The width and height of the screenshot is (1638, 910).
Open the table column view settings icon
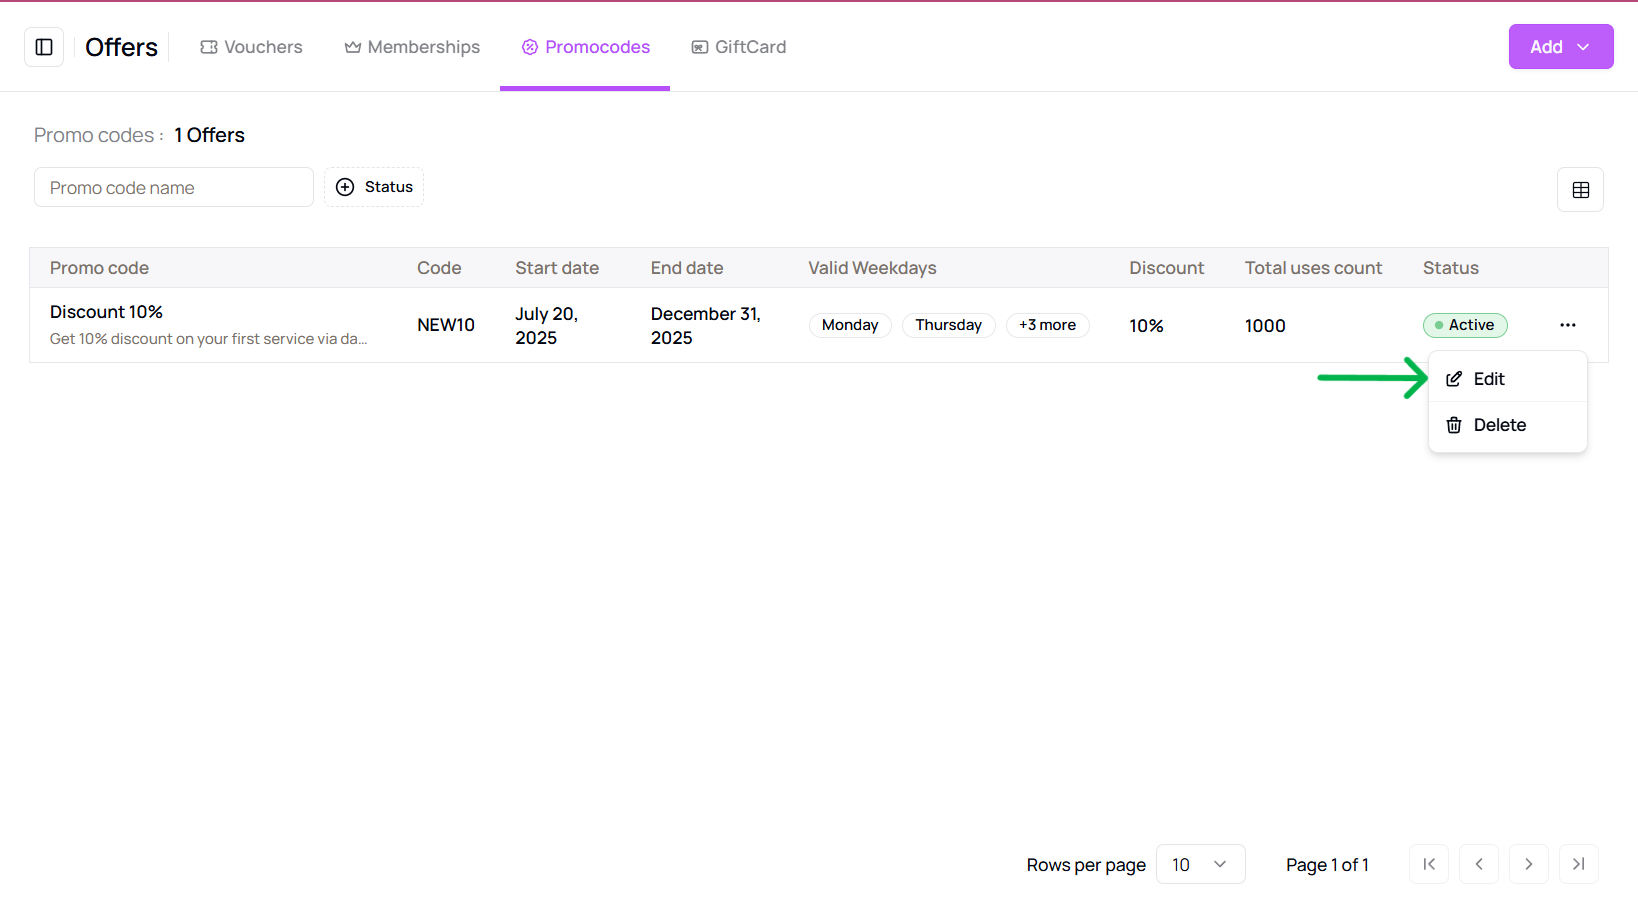(1580, 190)
